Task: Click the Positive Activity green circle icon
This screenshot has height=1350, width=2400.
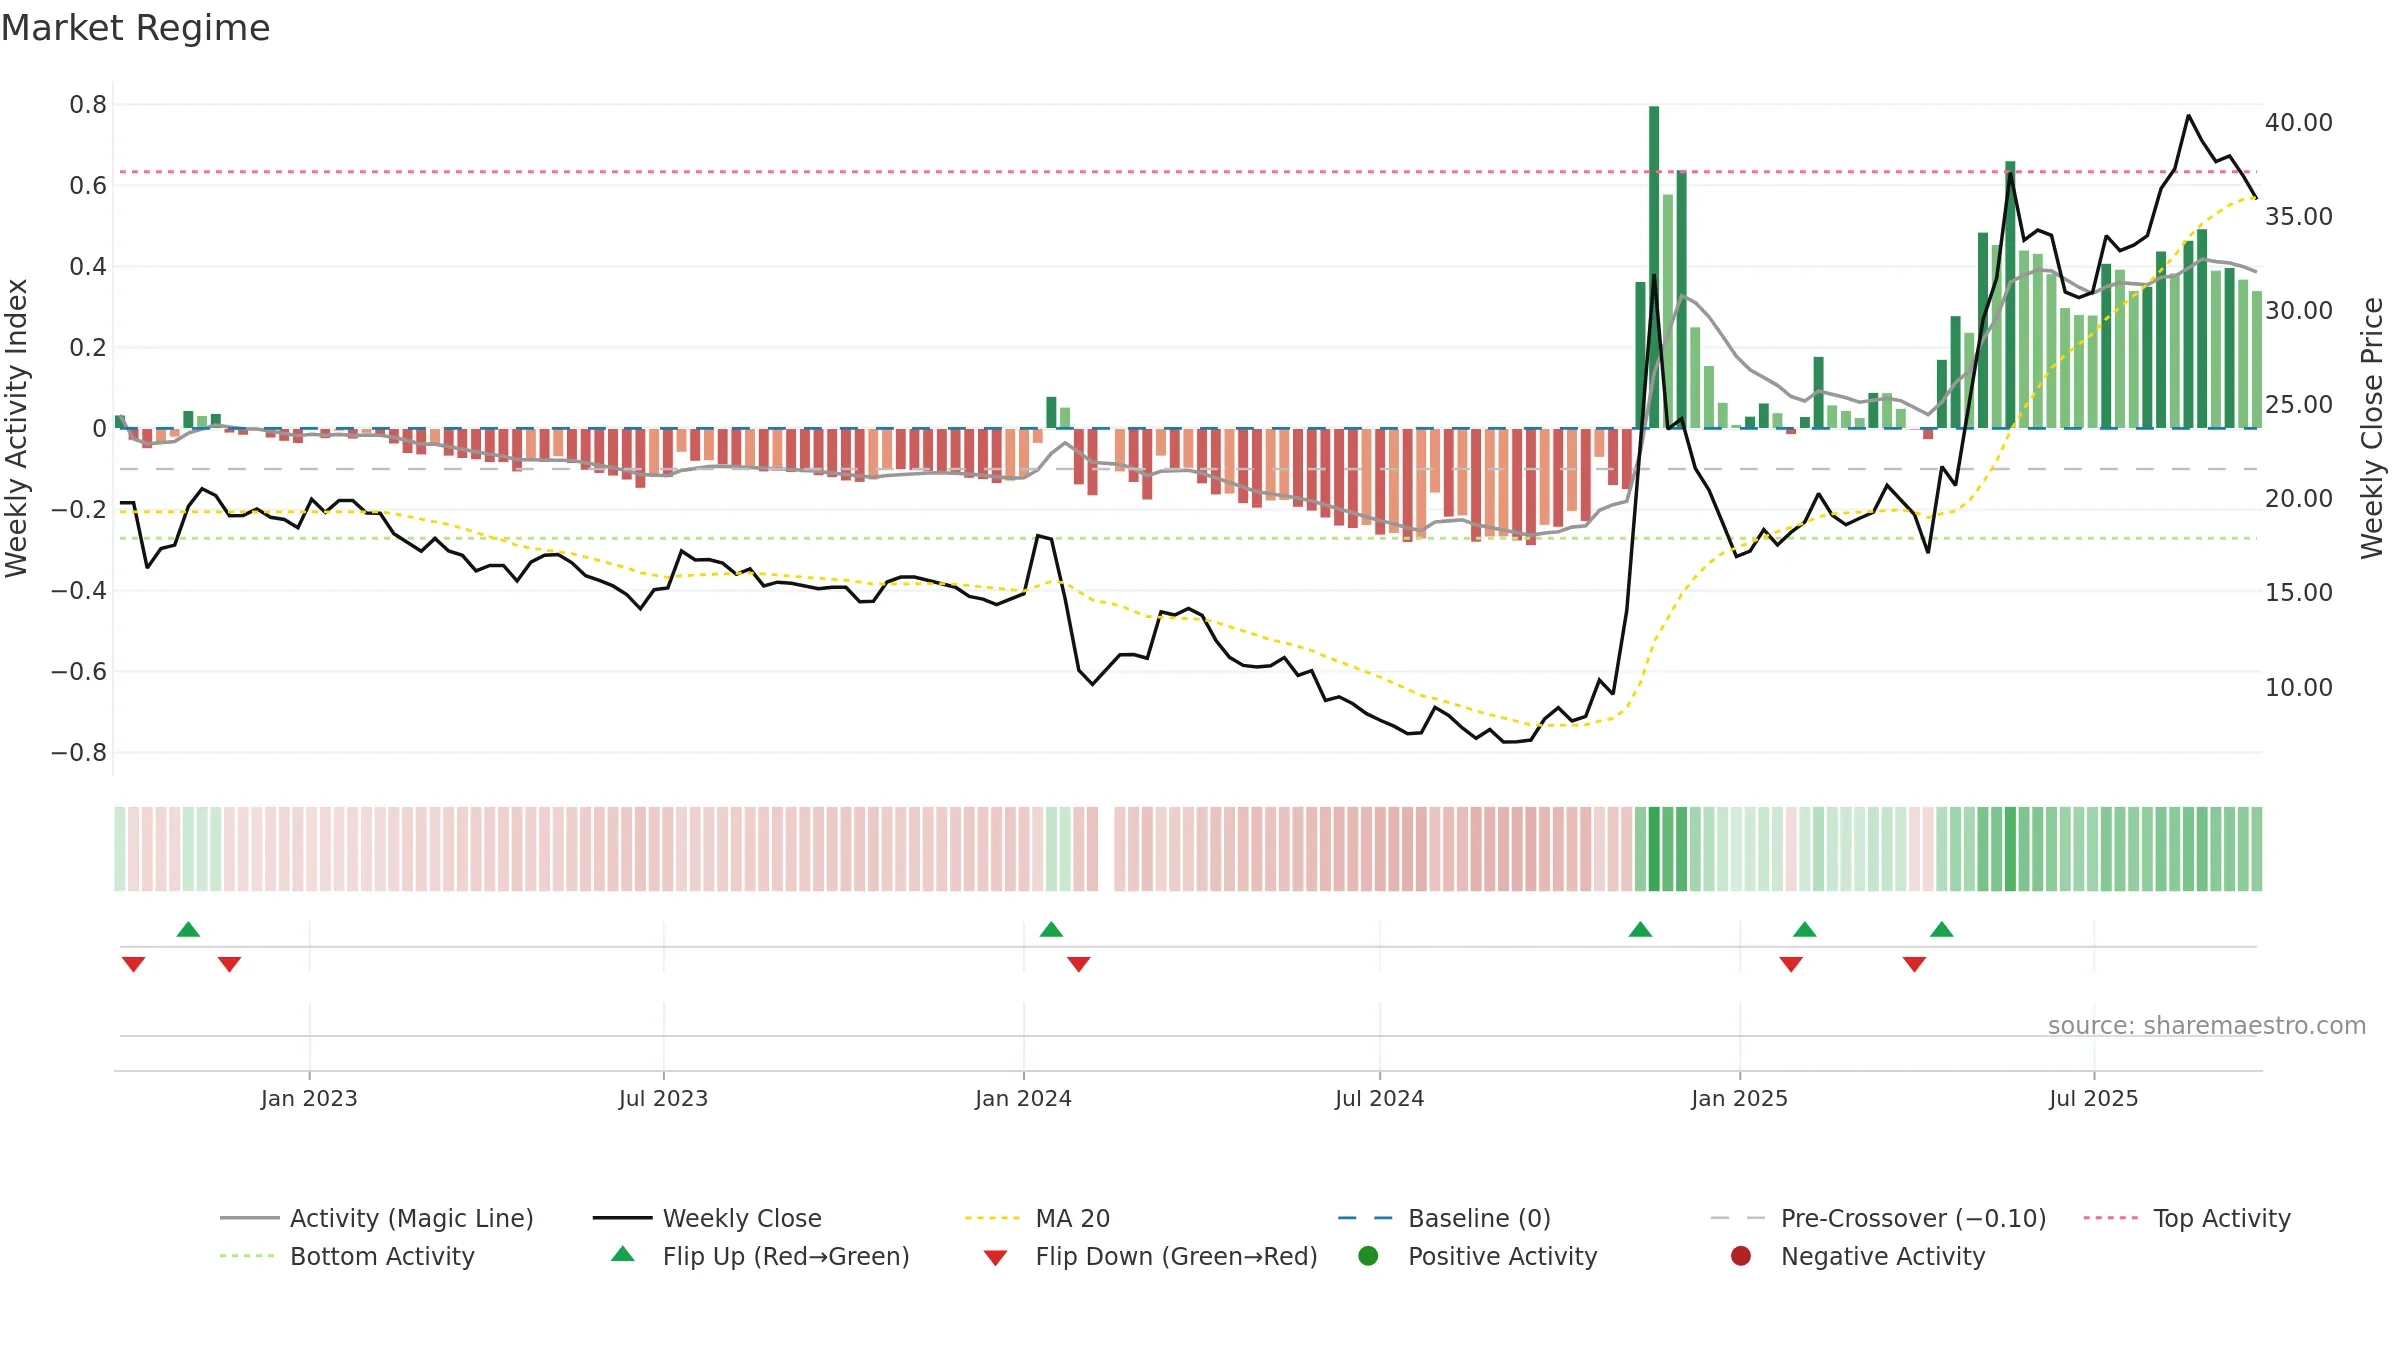Action: tap(1368, 1256)
